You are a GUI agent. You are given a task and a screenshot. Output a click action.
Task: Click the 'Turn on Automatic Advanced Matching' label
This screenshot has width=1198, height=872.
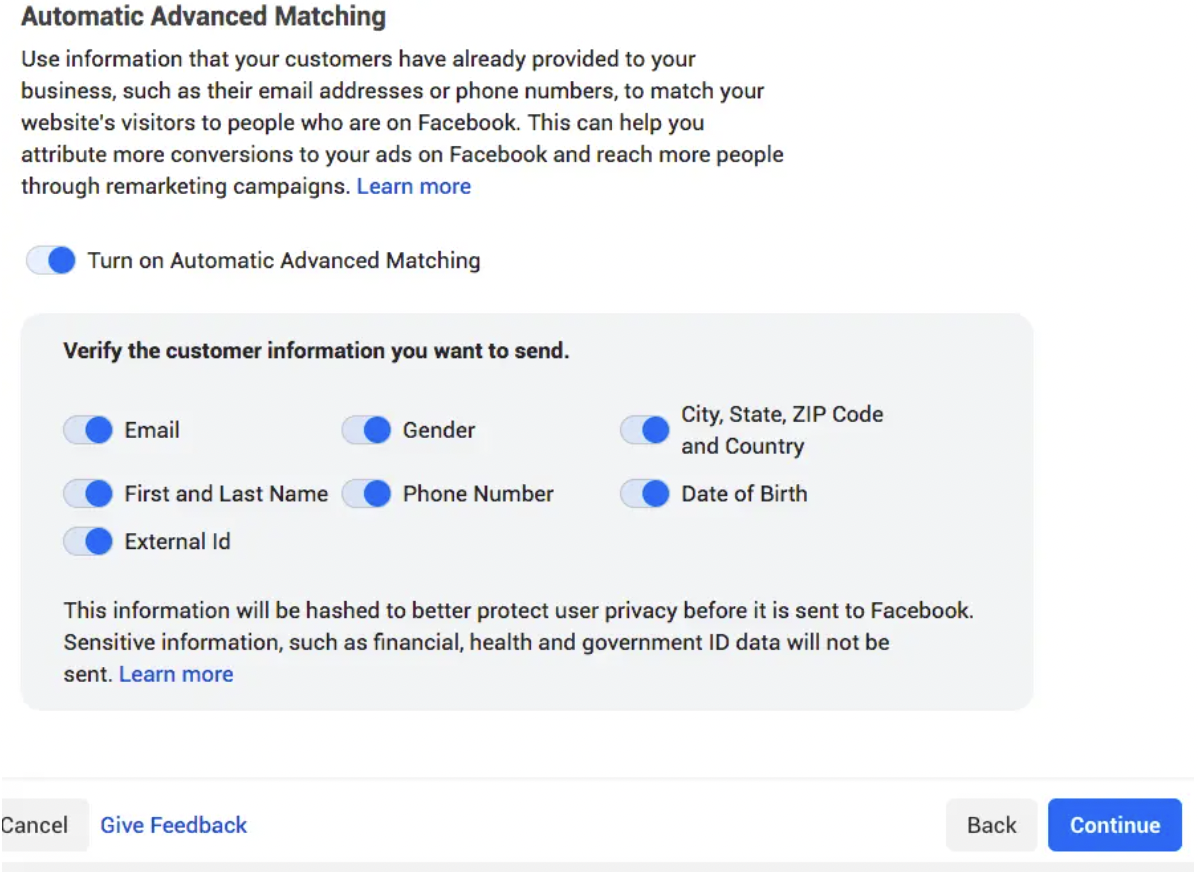tap(284, 261)
